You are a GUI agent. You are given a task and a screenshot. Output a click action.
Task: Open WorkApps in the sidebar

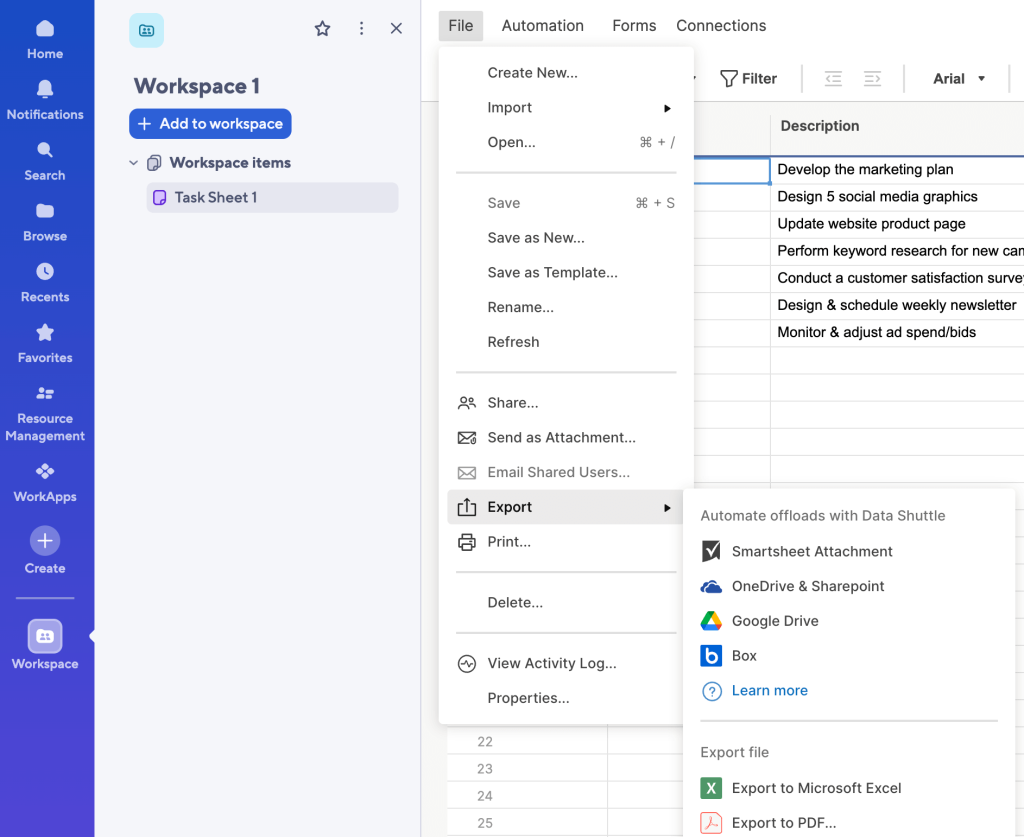pos(44,480)
